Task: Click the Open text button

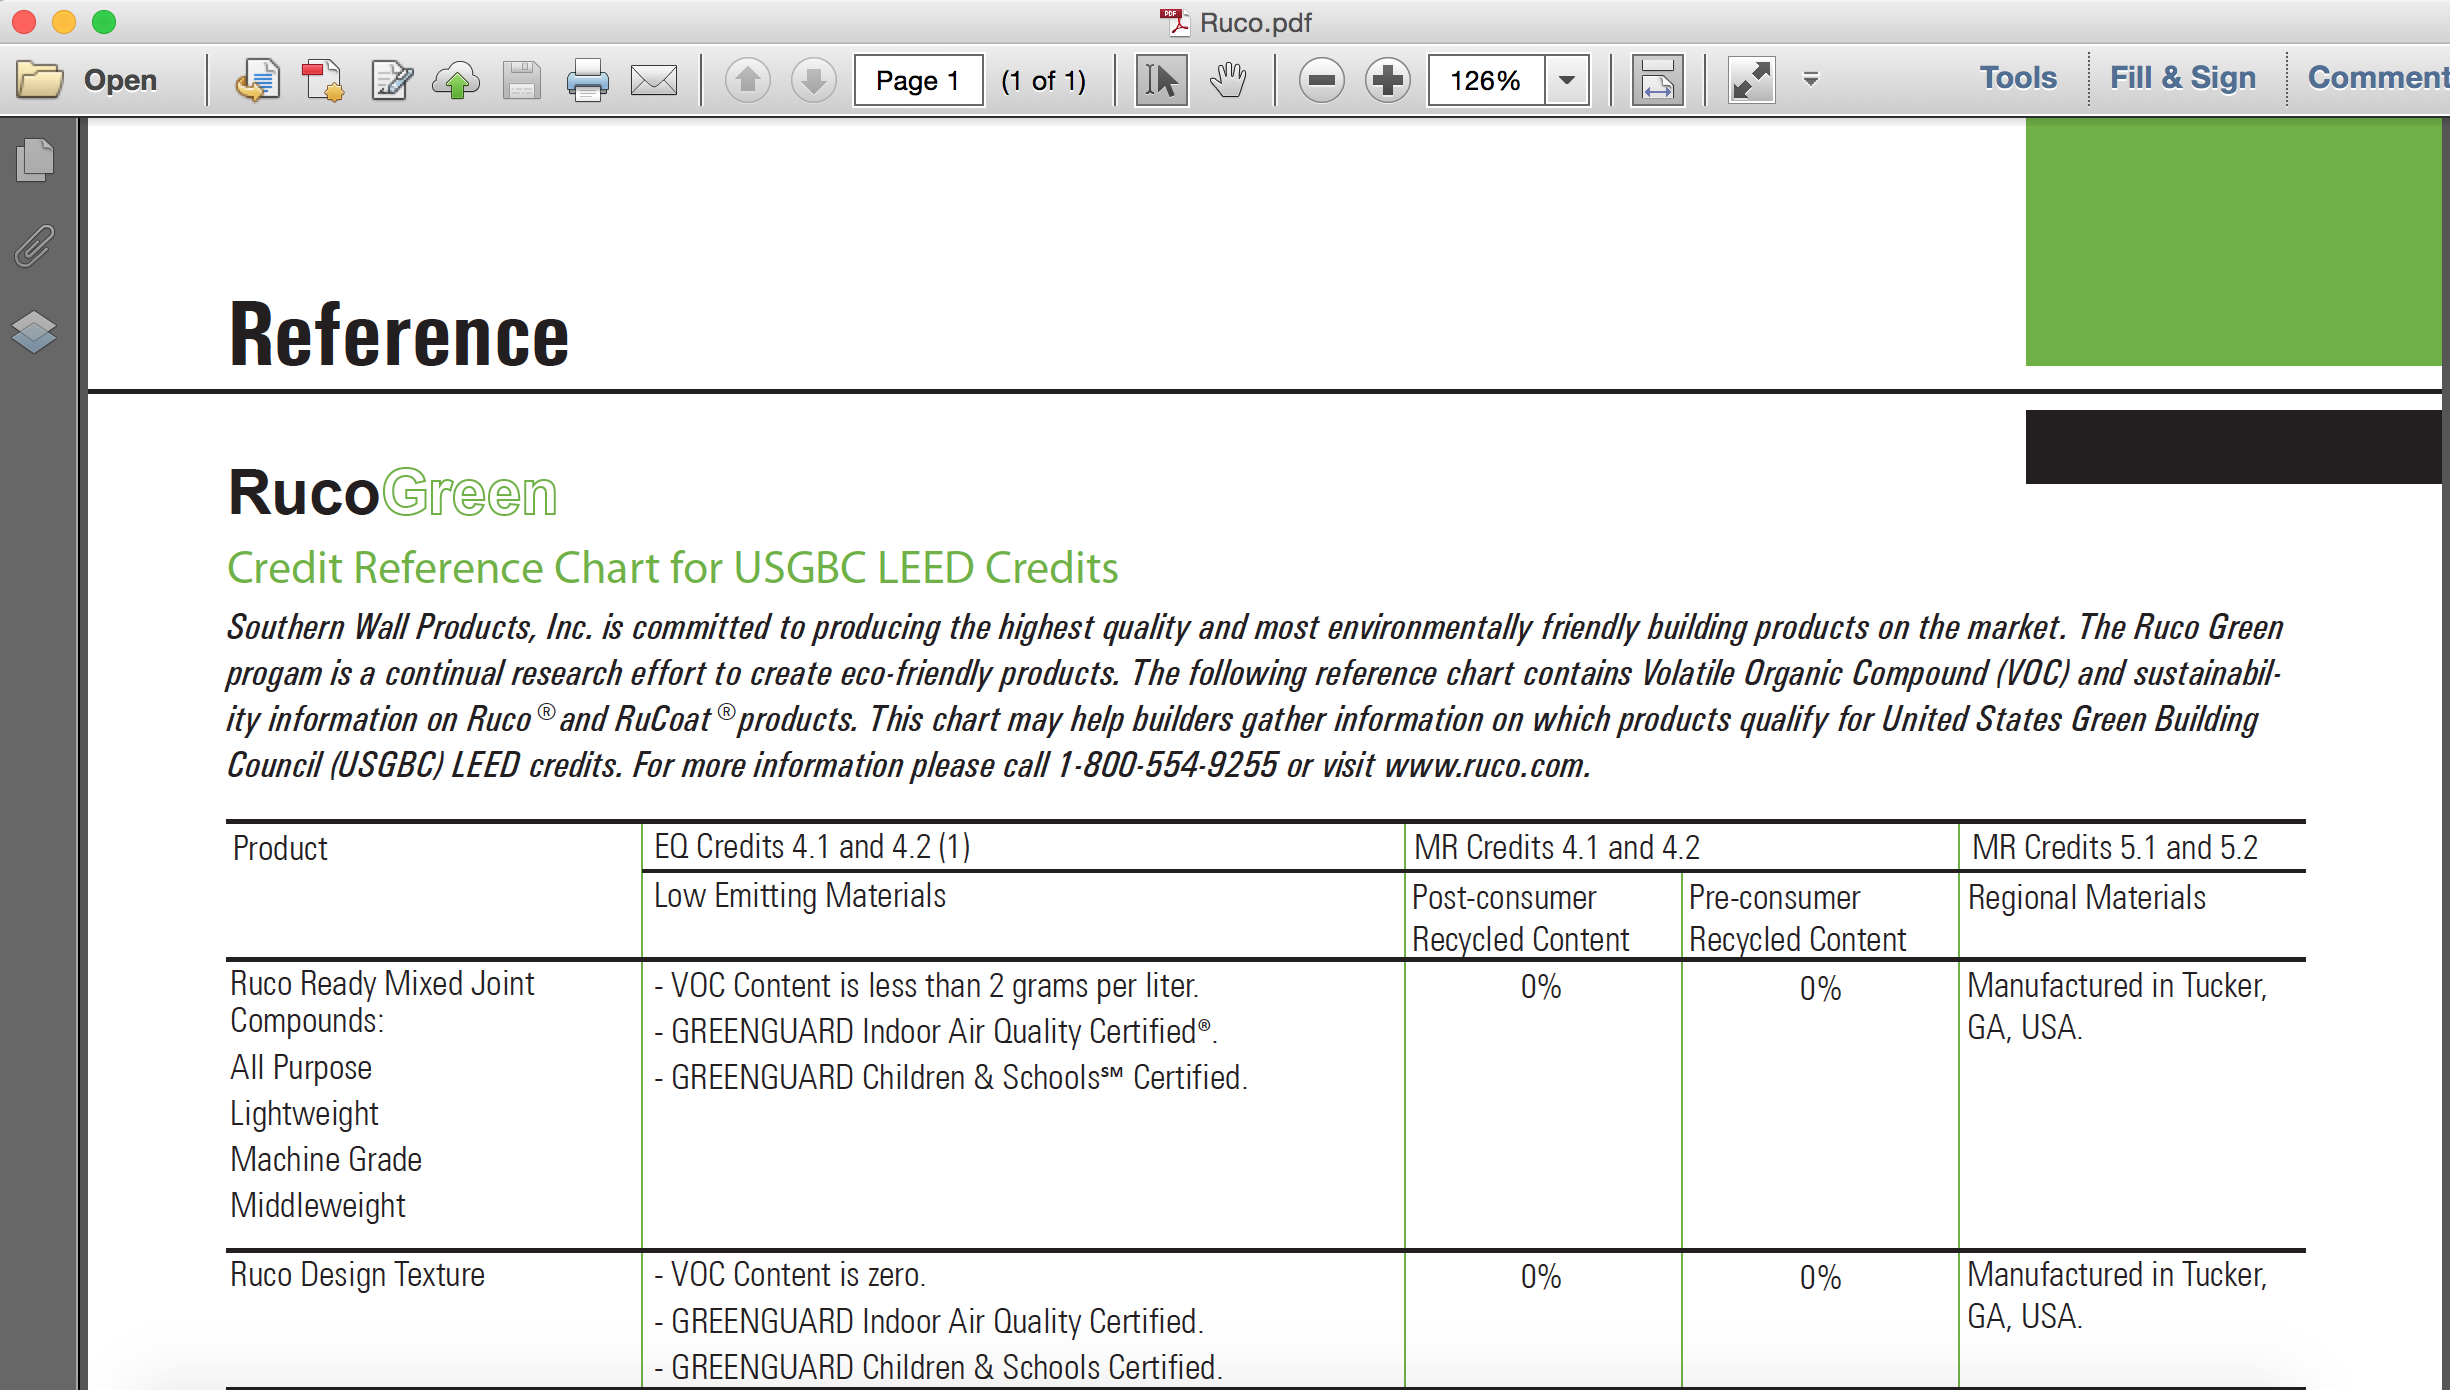Action: click(120, 80)
